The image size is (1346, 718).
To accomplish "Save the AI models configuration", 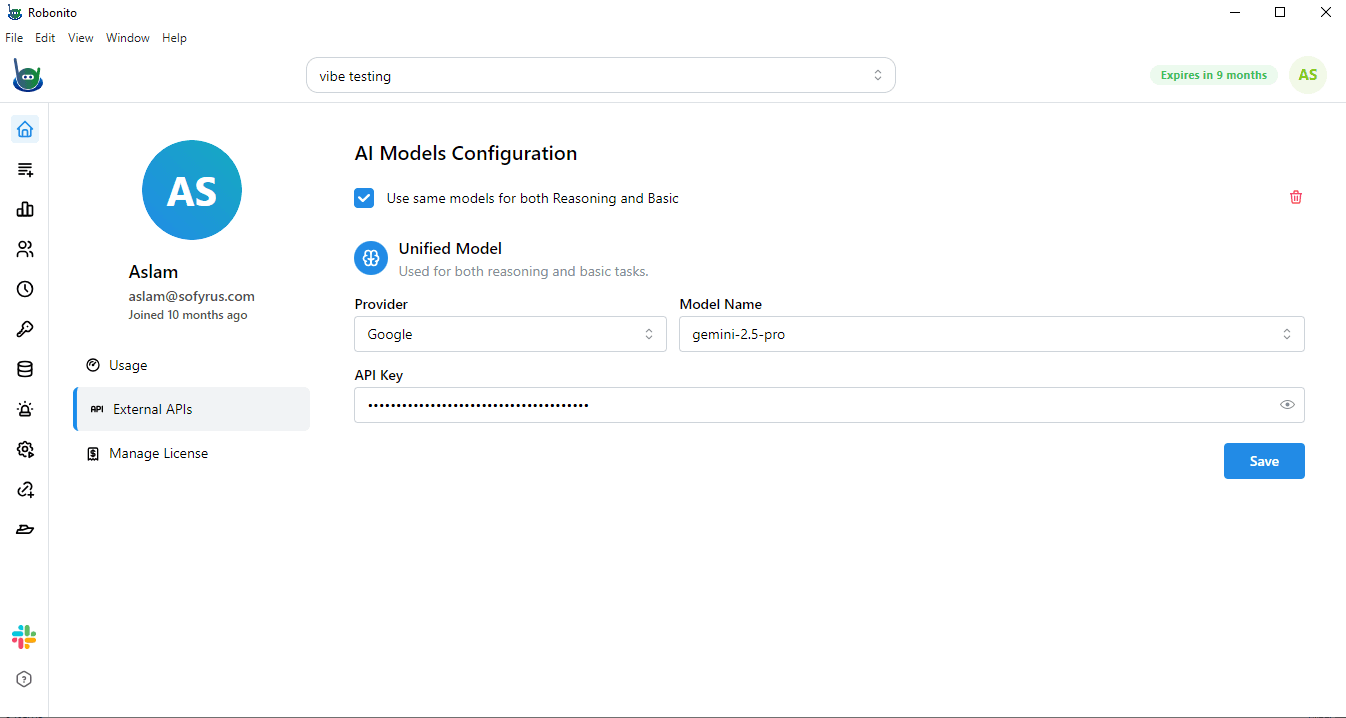I will point(1263,461).
